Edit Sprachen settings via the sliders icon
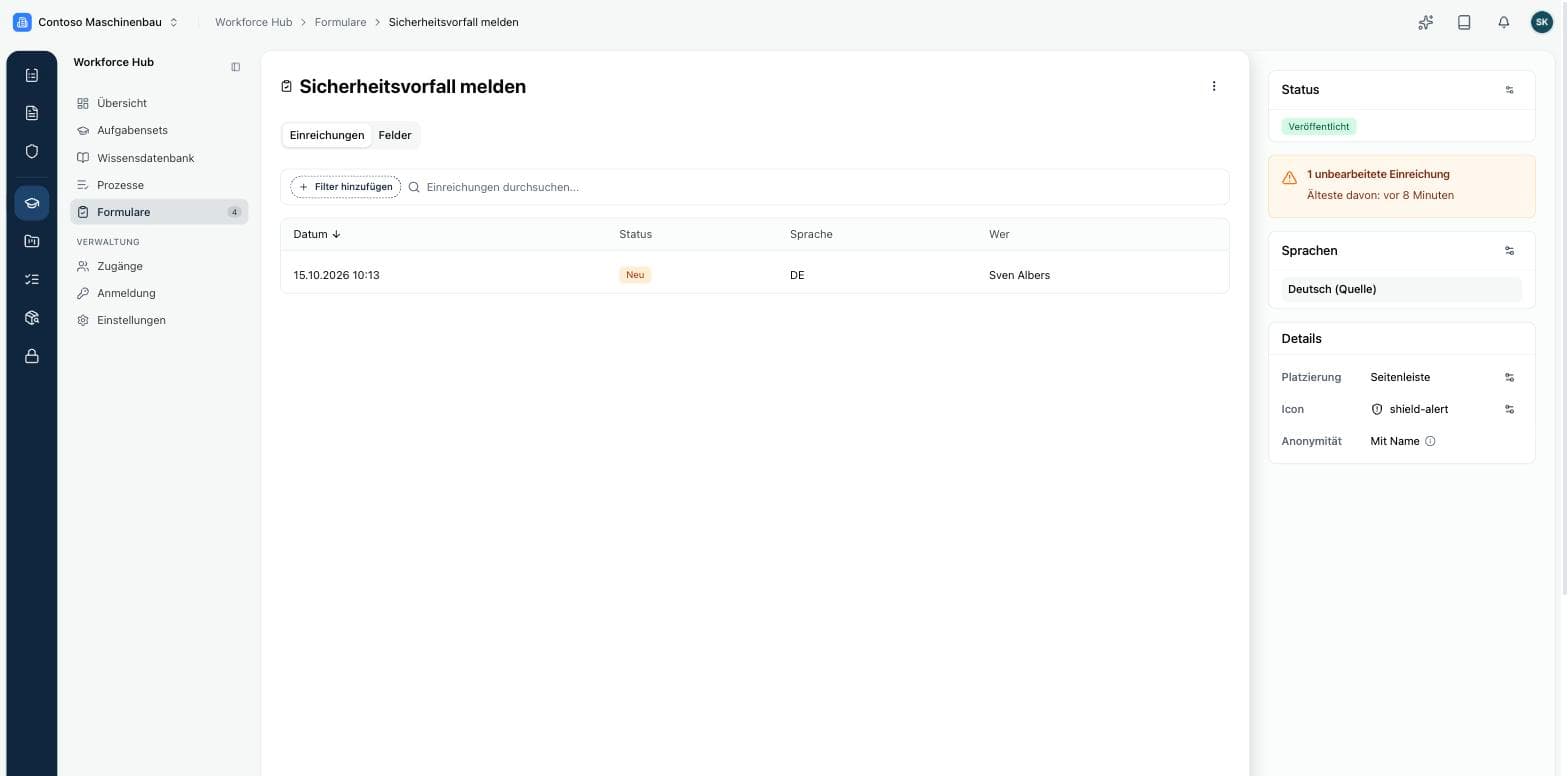Image resolution: width=1568 pixels, height=776 pixels. coord(1509,251)
